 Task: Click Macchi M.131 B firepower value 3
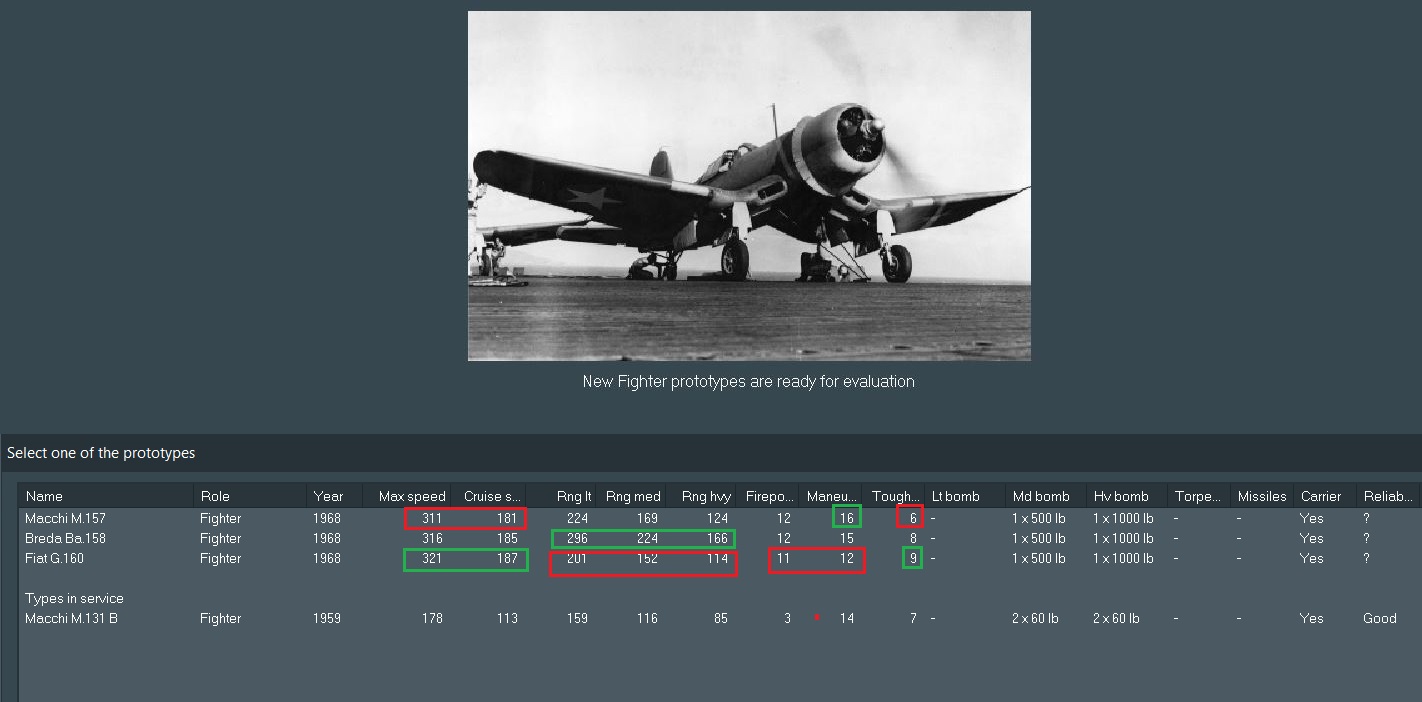787,619
